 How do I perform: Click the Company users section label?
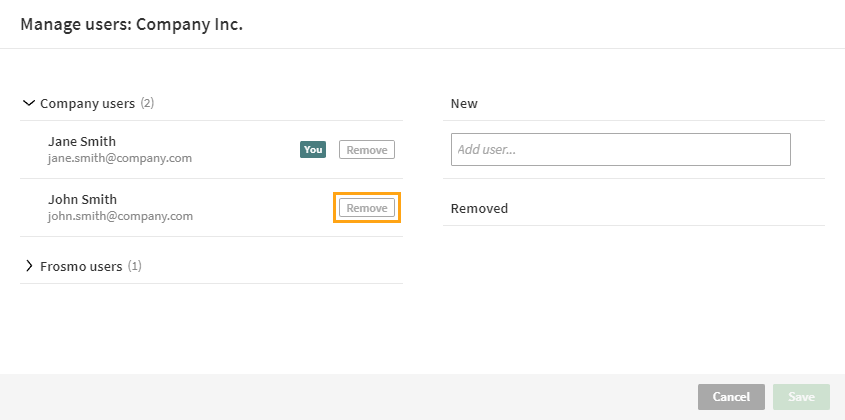pos(87,103)
